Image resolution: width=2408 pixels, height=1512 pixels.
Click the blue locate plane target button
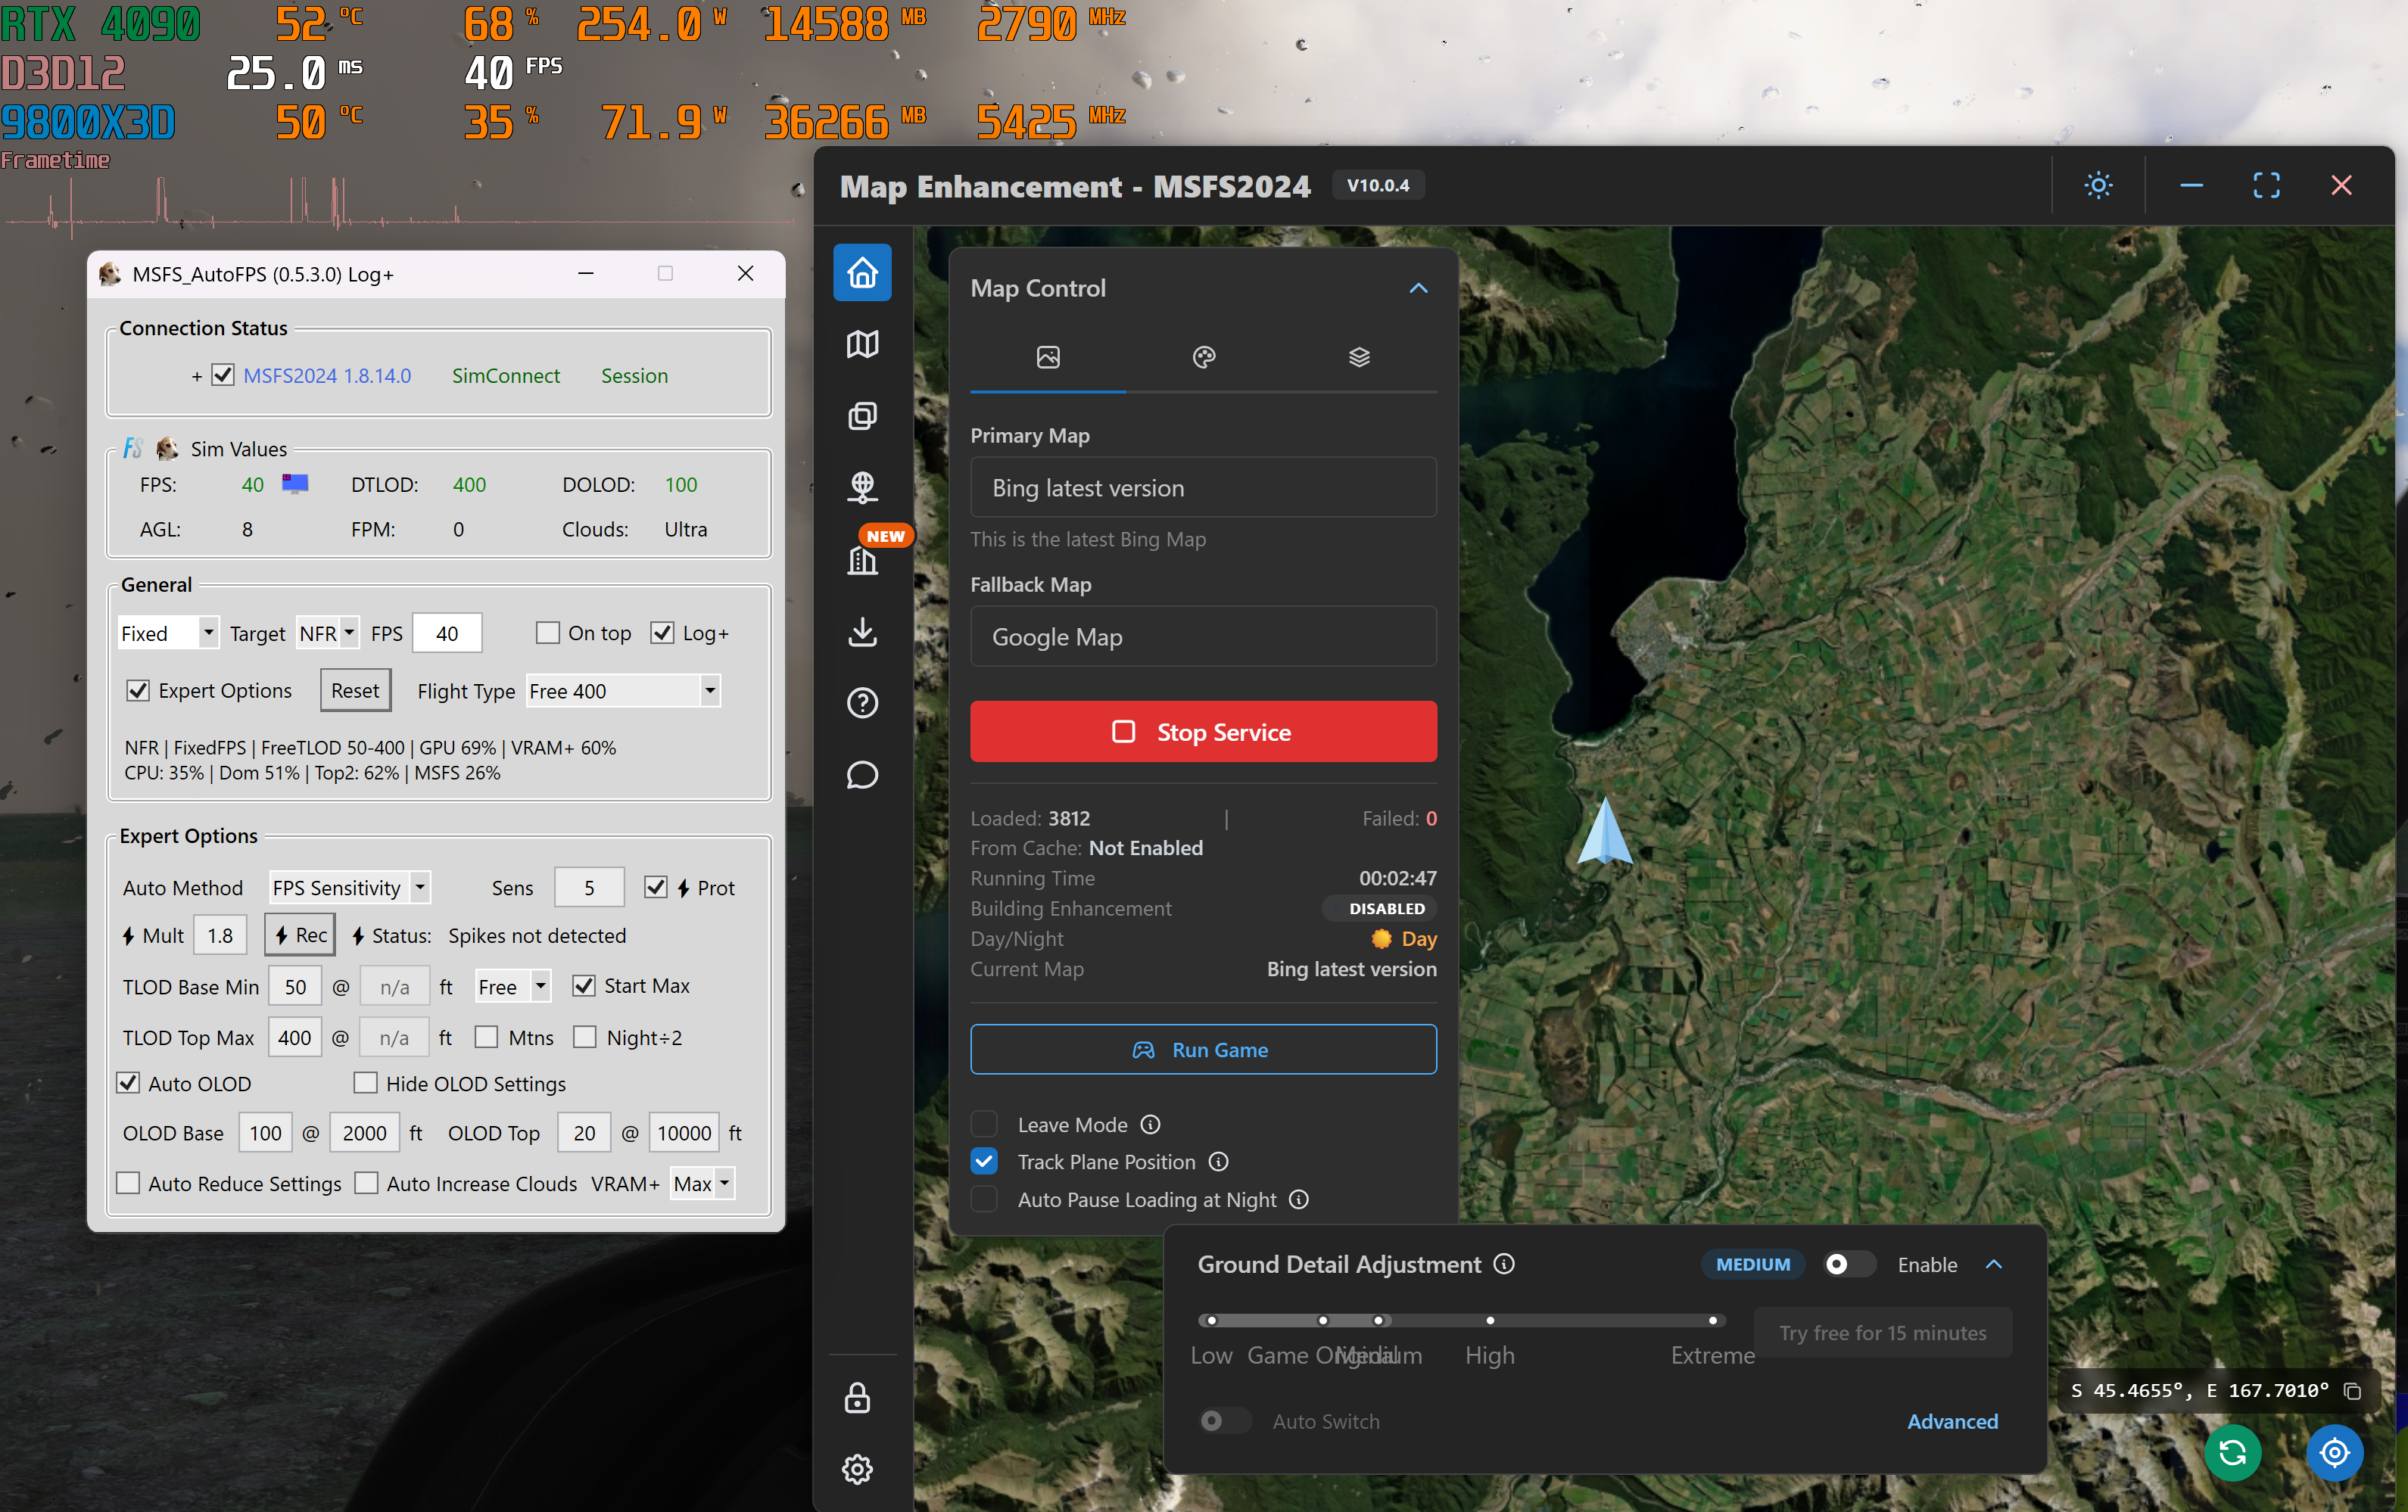pyautogui.click(x=2334, y=1452)
